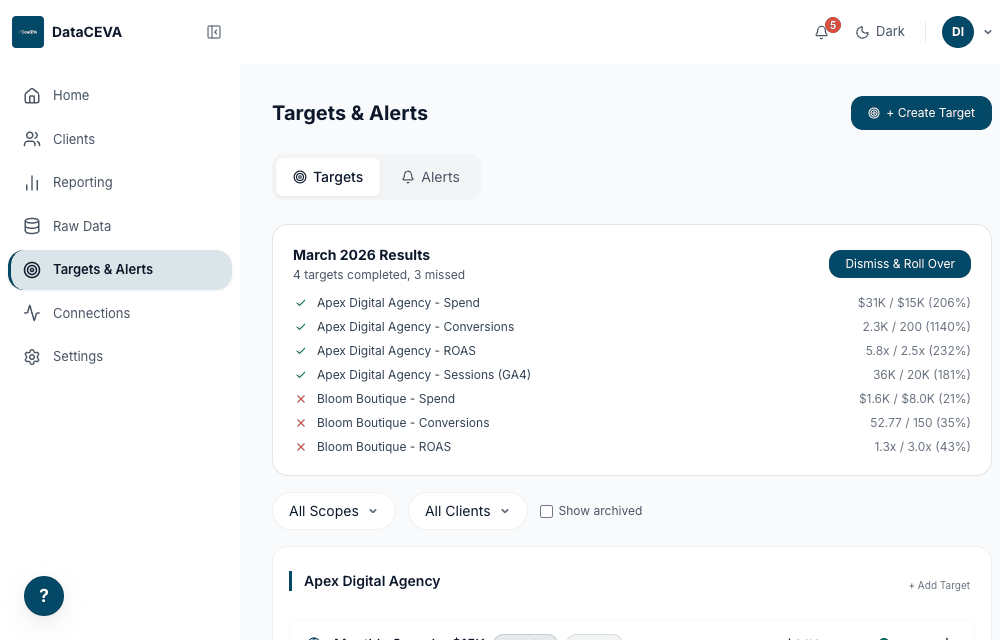Click the Connections activity icon
The width and height of the screenshot is (1000, 640).
tap(32, 313)
